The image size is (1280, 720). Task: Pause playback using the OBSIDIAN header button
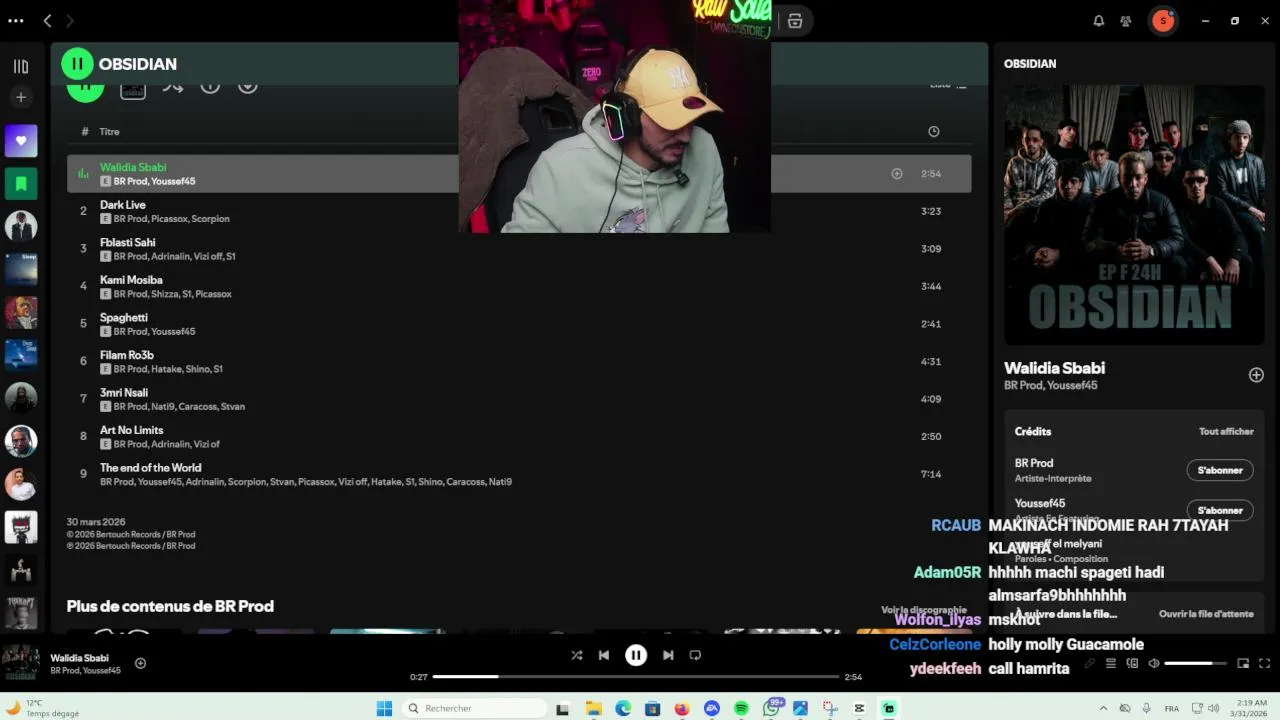pos(77,64)
